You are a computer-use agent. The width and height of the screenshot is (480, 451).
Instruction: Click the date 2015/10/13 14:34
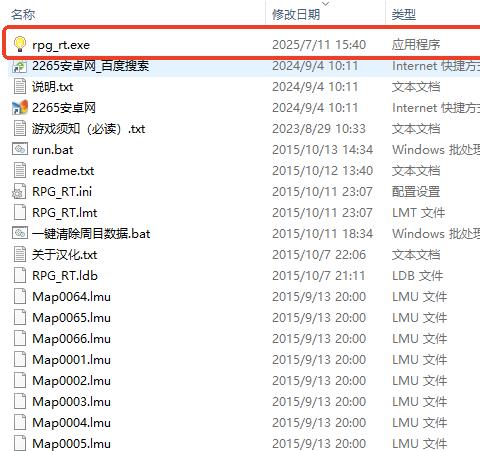click(322, 150)
